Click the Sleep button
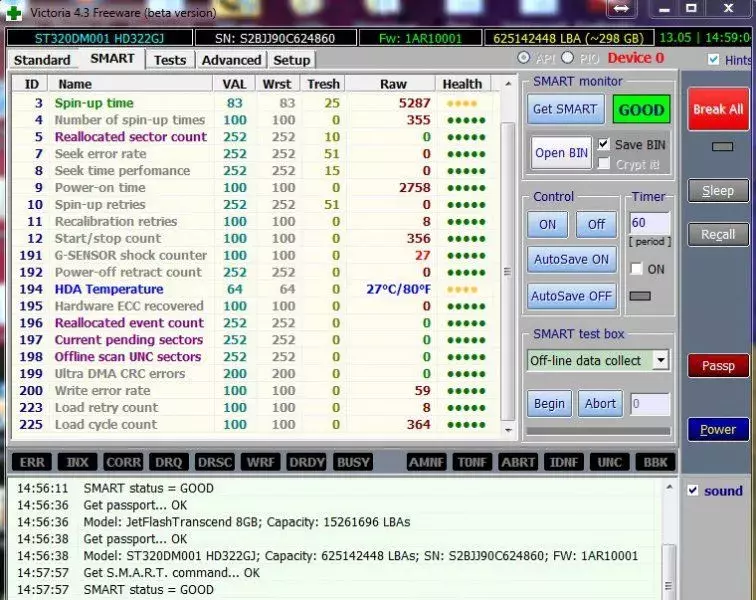Image resolution: width=756 pixels, height=600 pixels. click(718, 191)
